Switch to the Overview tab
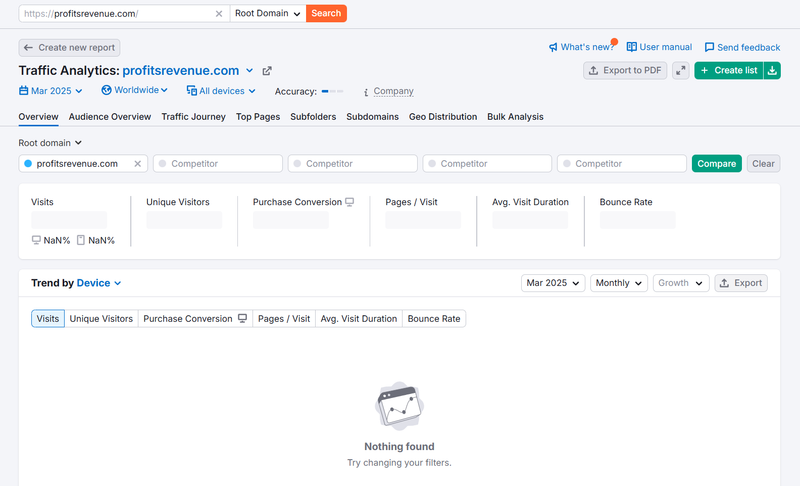 point(38,117)
